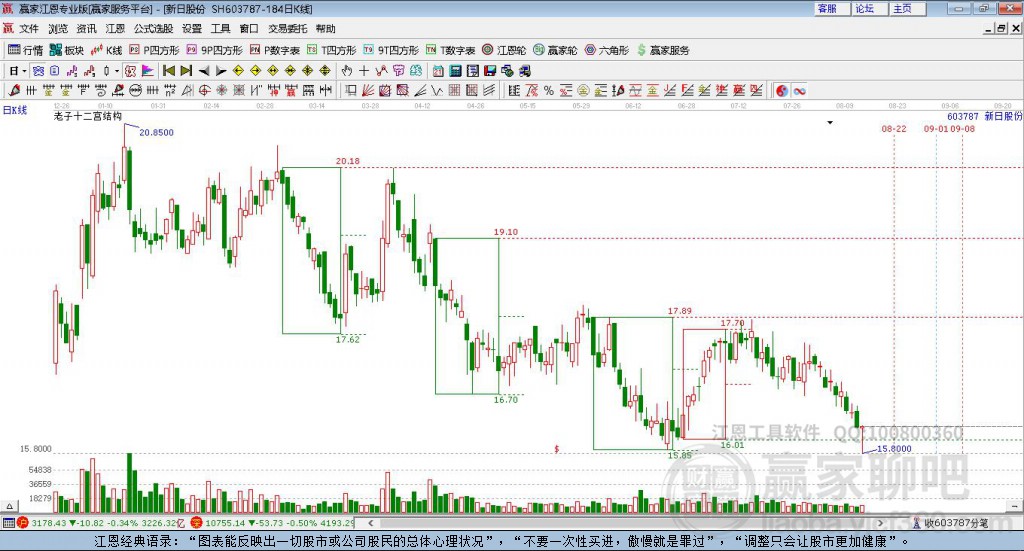Click the 老子十二宫结构 label
Screen dimensions: 1024x551
point(88,116)
